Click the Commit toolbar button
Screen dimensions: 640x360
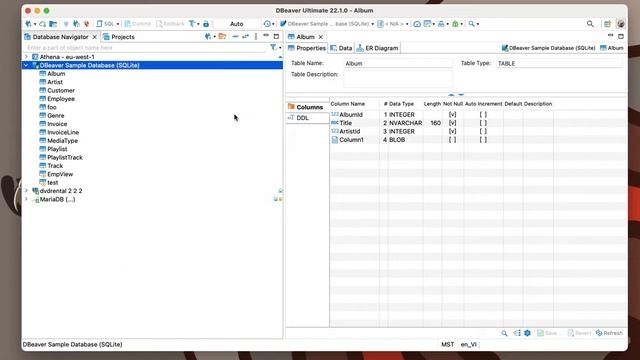[x=138, y=24]
